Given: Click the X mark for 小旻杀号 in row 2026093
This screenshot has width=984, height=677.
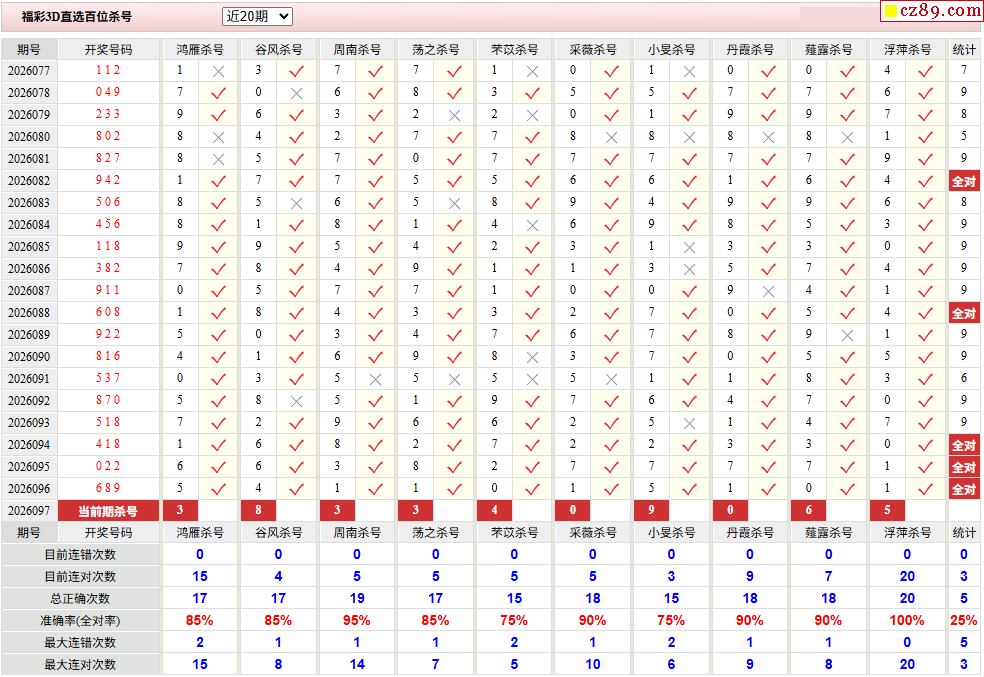Looking at the screenshot, I should coord(689,423).
